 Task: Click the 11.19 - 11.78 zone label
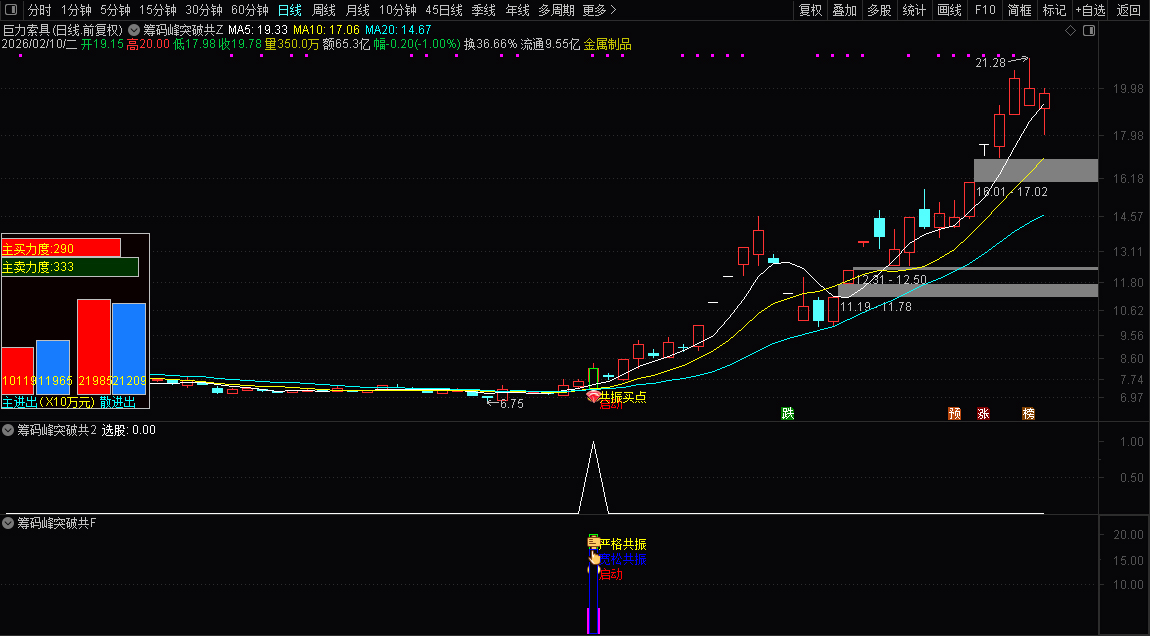coord(876,307)
